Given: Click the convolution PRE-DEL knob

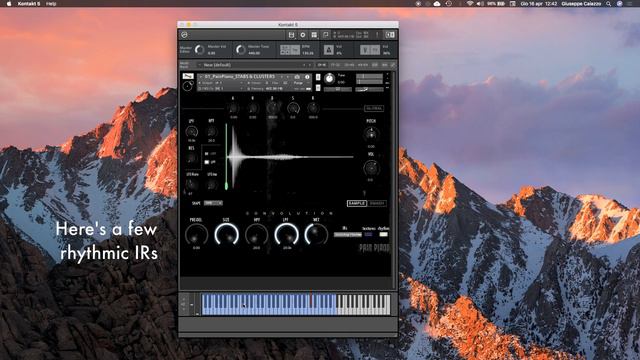Looking at the screenshot, I should [x=196, y=235].
